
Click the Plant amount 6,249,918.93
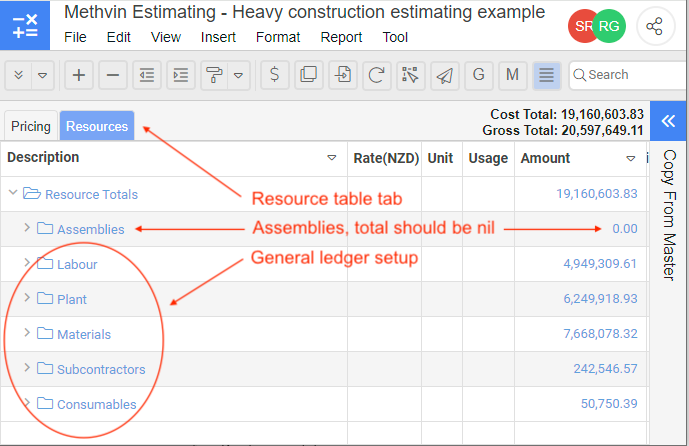(x=600, y=299)
